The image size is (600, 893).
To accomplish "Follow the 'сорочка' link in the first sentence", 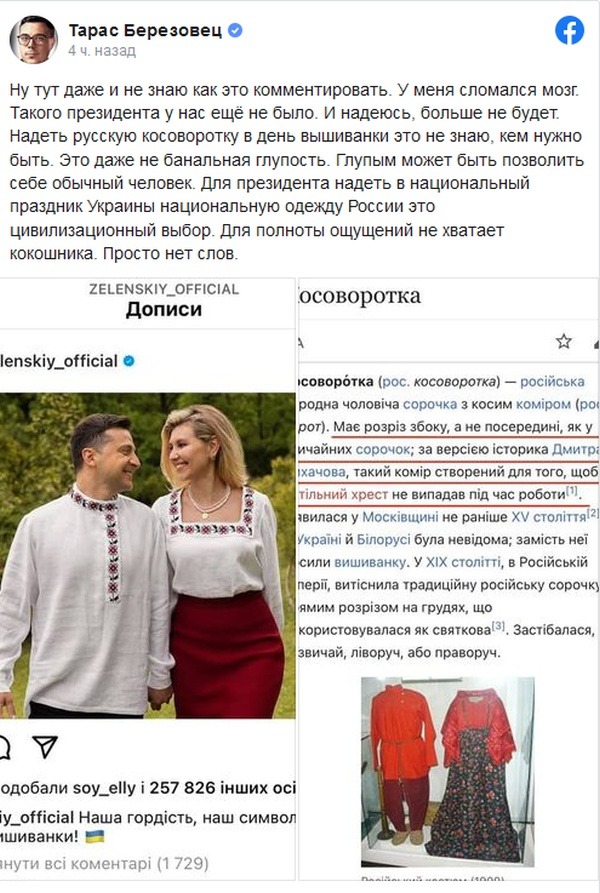I will (430, 404).
